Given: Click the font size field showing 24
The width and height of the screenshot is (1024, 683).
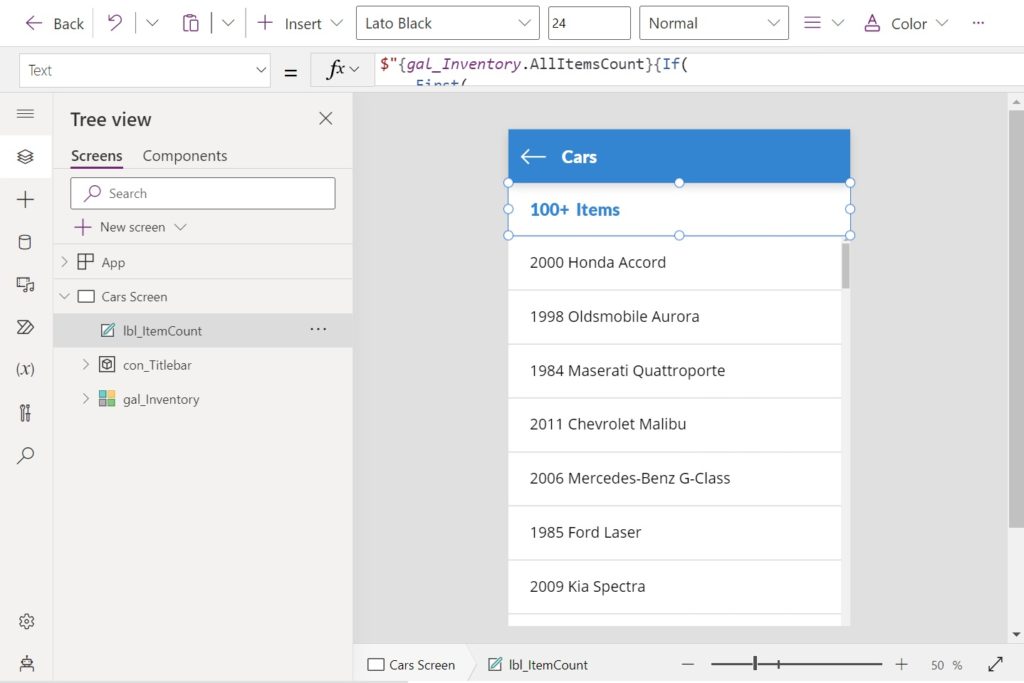Looking at the screenshot, I should [589, 23].
